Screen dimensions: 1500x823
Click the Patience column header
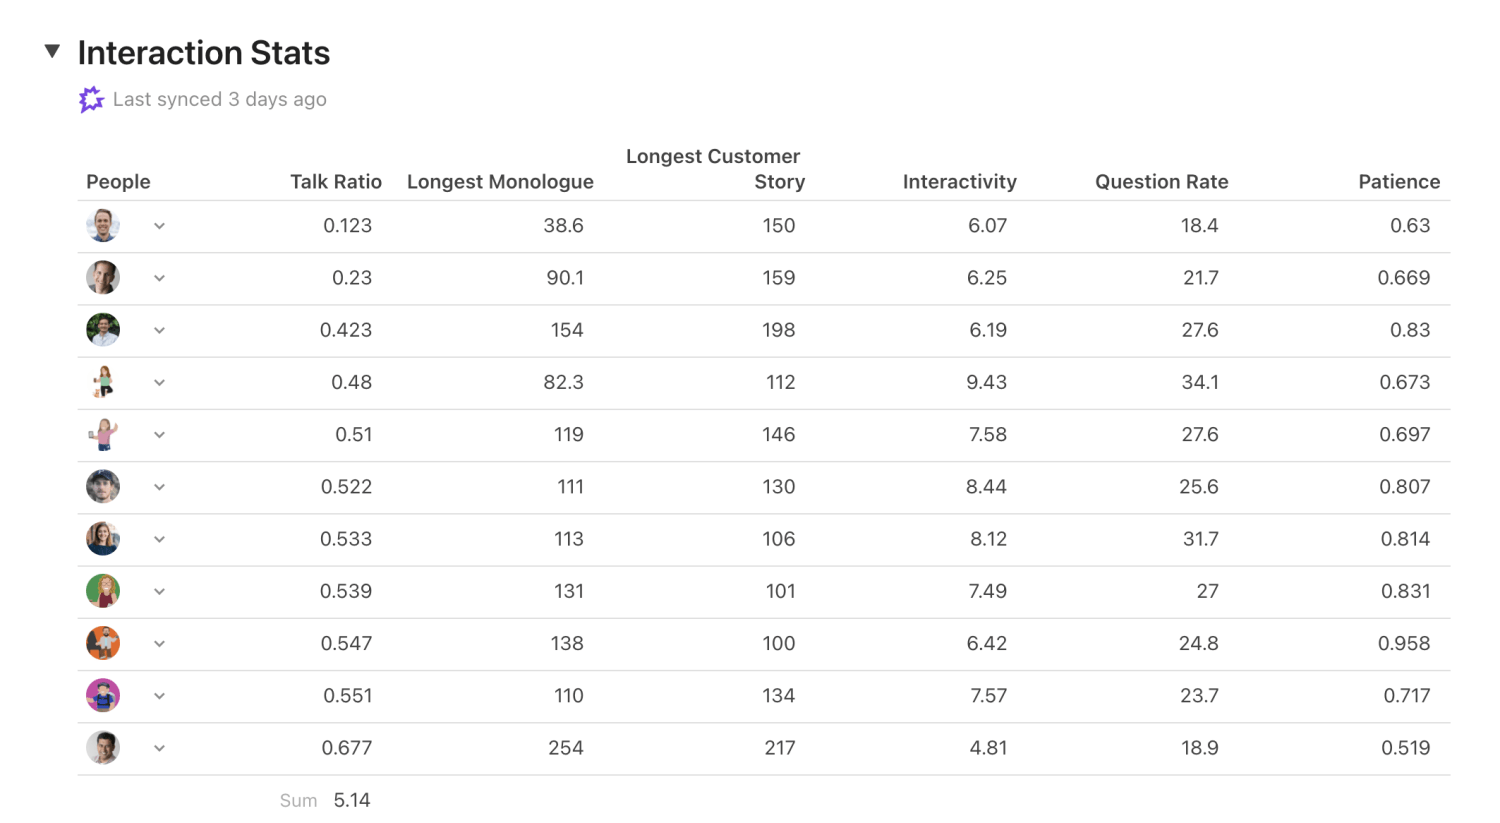(1398, 182)
